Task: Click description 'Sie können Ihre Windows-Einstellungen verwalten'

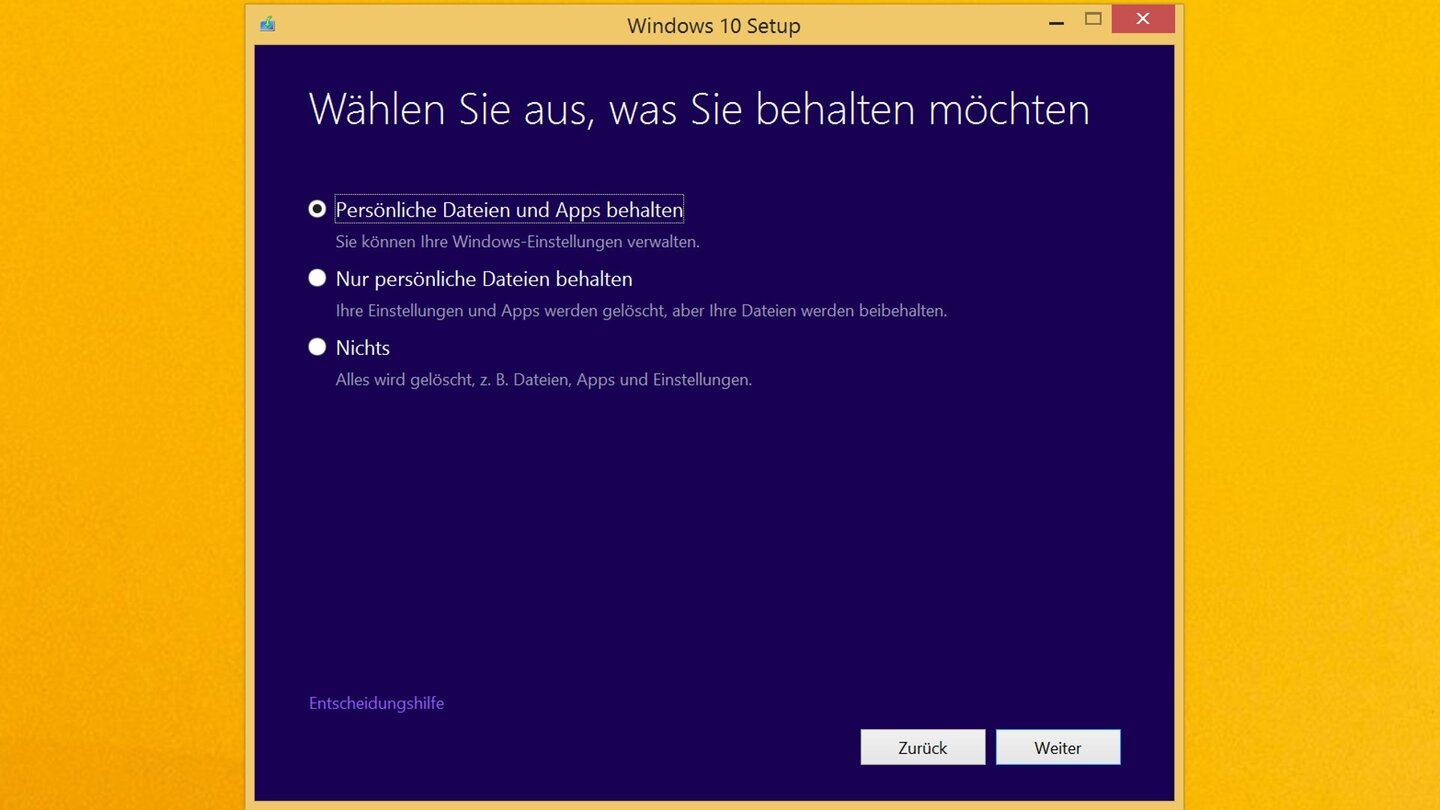Action: (517, 242)
